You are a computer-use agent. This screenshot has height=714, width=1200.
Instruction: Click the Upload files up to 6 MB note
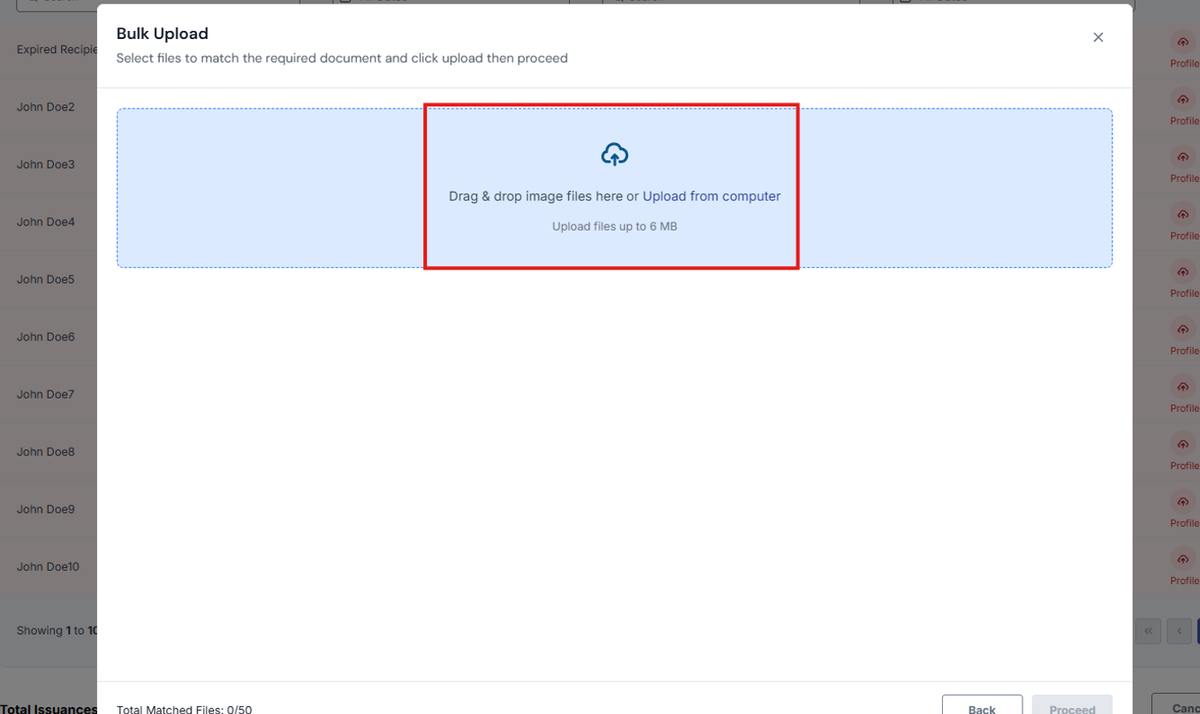click(614, 226)
